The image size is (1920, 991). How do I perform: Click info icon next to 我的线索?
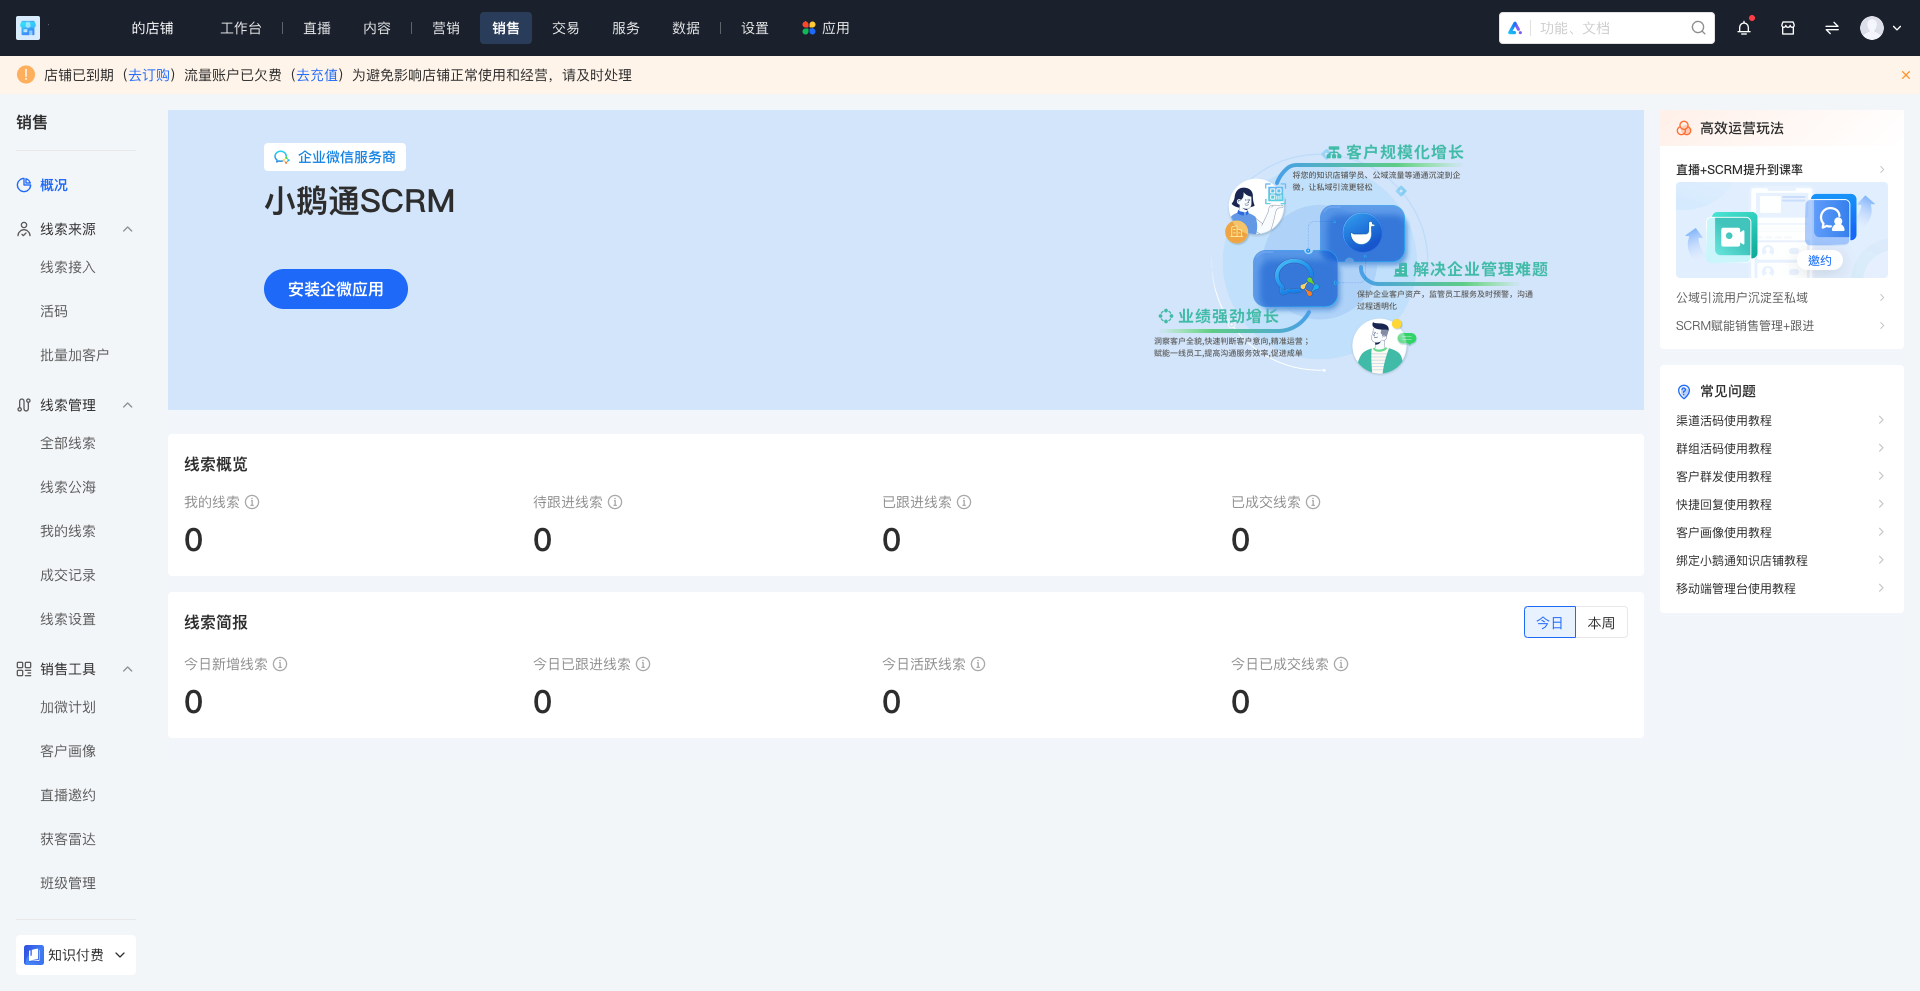(252, 502)
